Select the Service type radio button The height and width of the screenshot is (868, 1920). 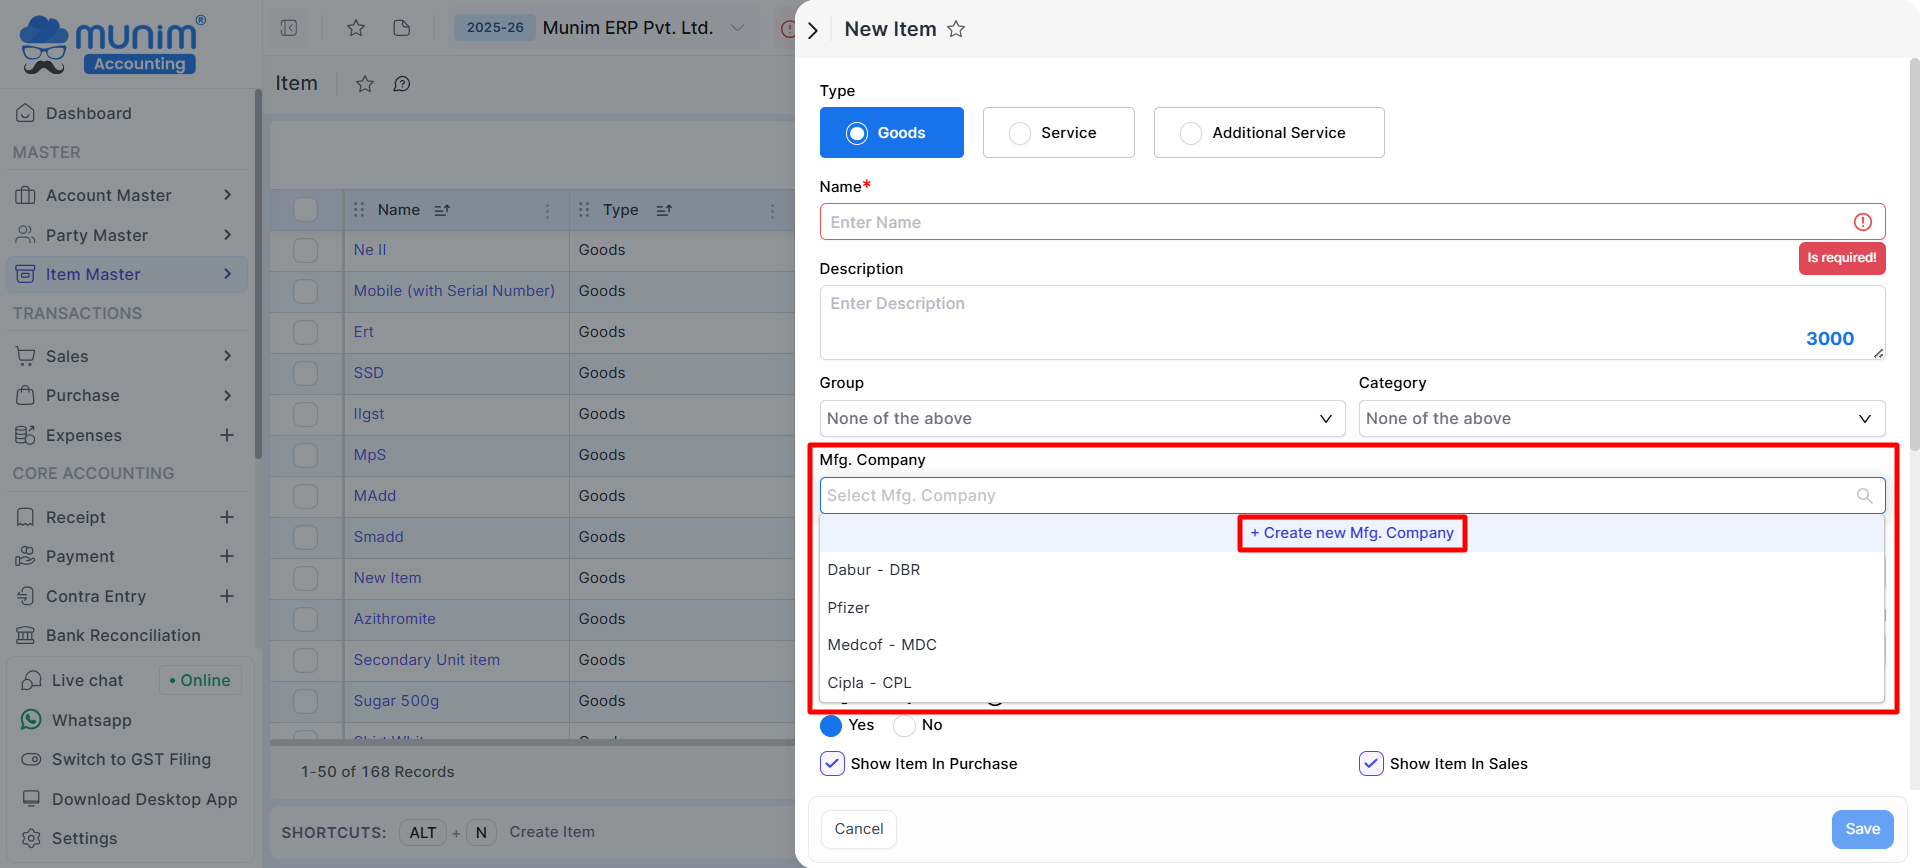pos(1020,133)
